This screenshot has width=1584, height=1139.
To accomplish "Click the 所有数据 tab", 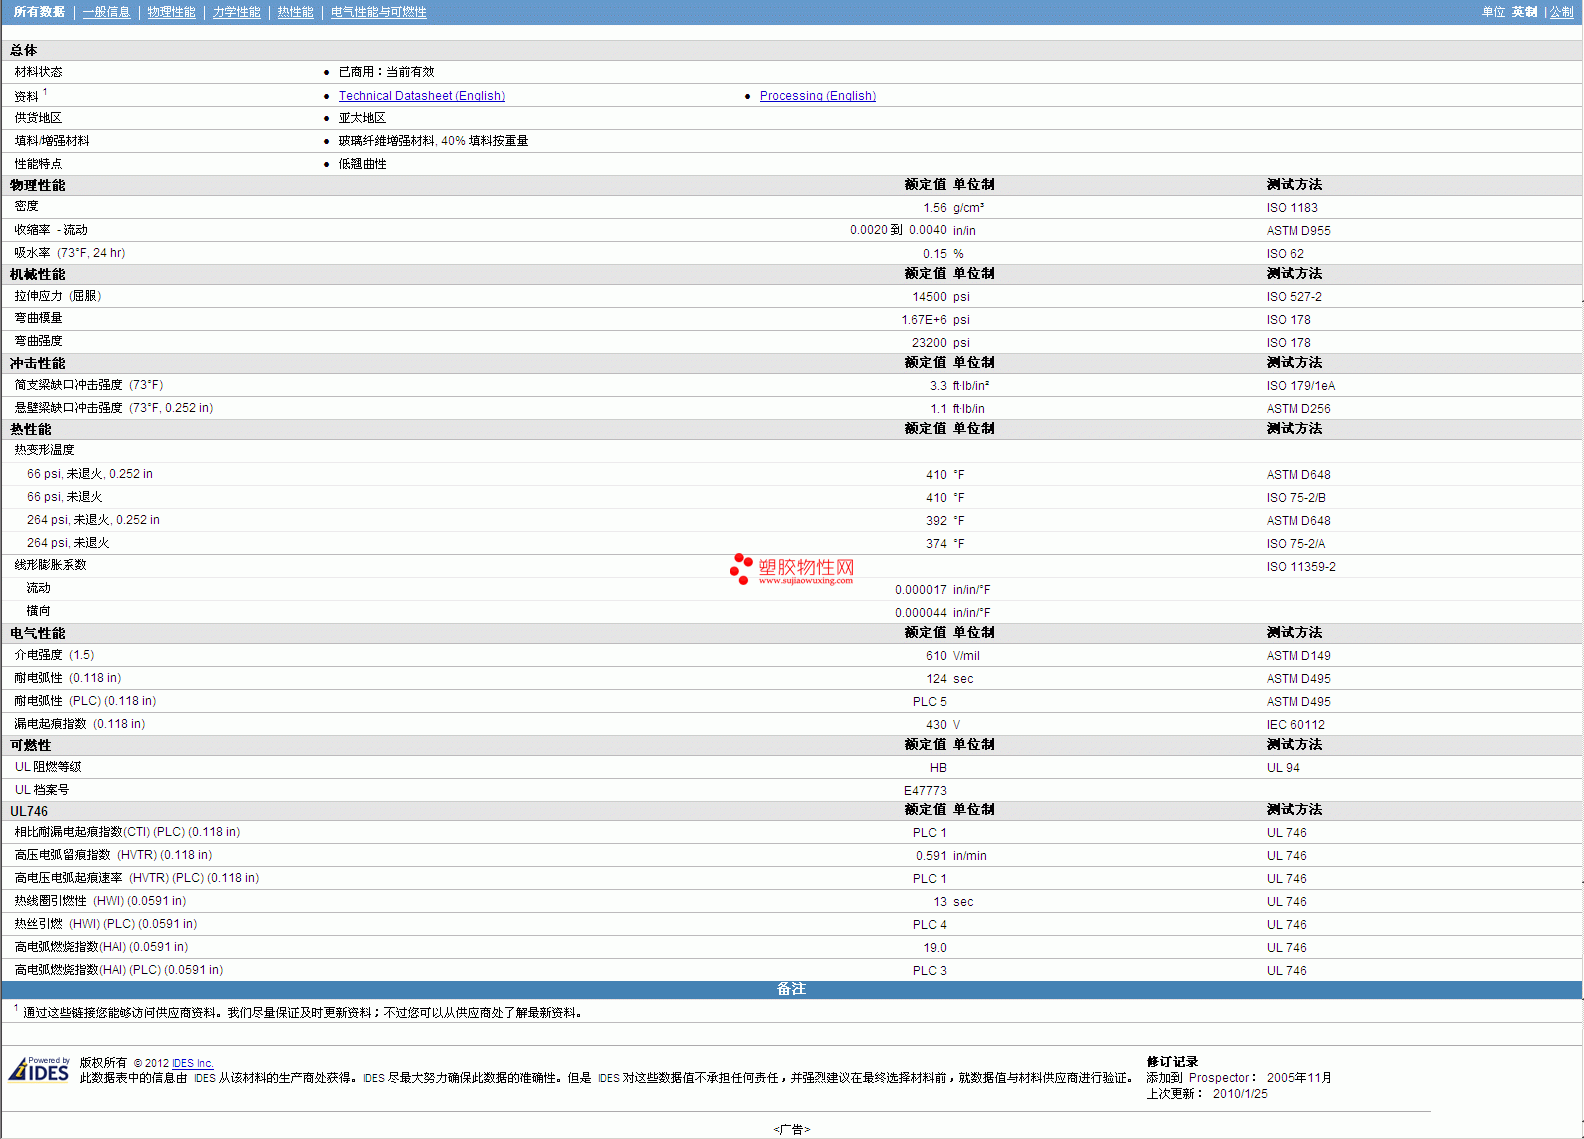I will point(39,12).
